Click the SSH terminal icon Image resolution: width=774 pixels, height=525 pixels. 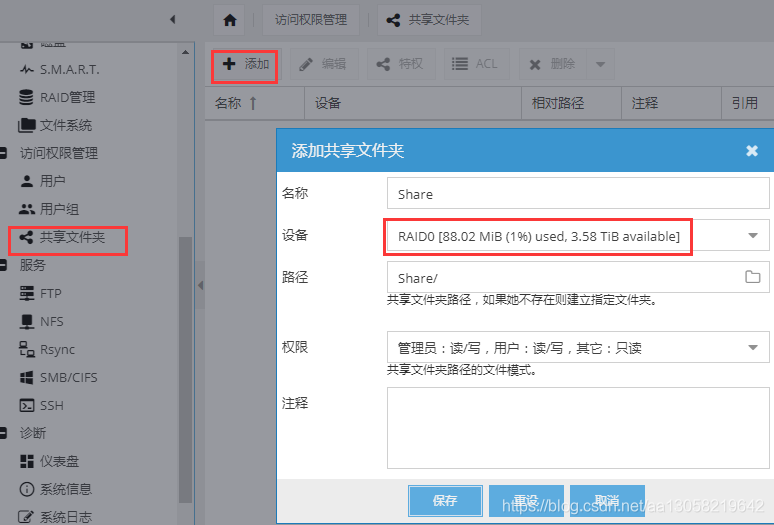pyautogui.click(x=27, y=406)
